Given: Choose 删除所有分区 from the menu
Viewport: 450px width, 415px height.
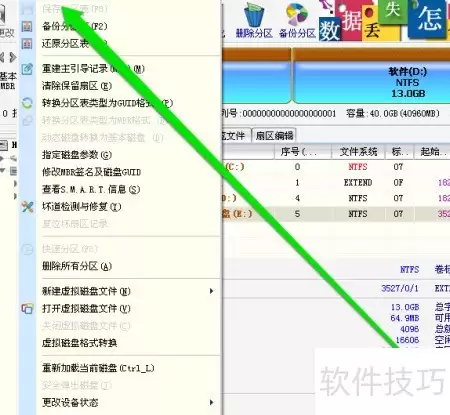Looking at the screenshot, I should 76,266.
